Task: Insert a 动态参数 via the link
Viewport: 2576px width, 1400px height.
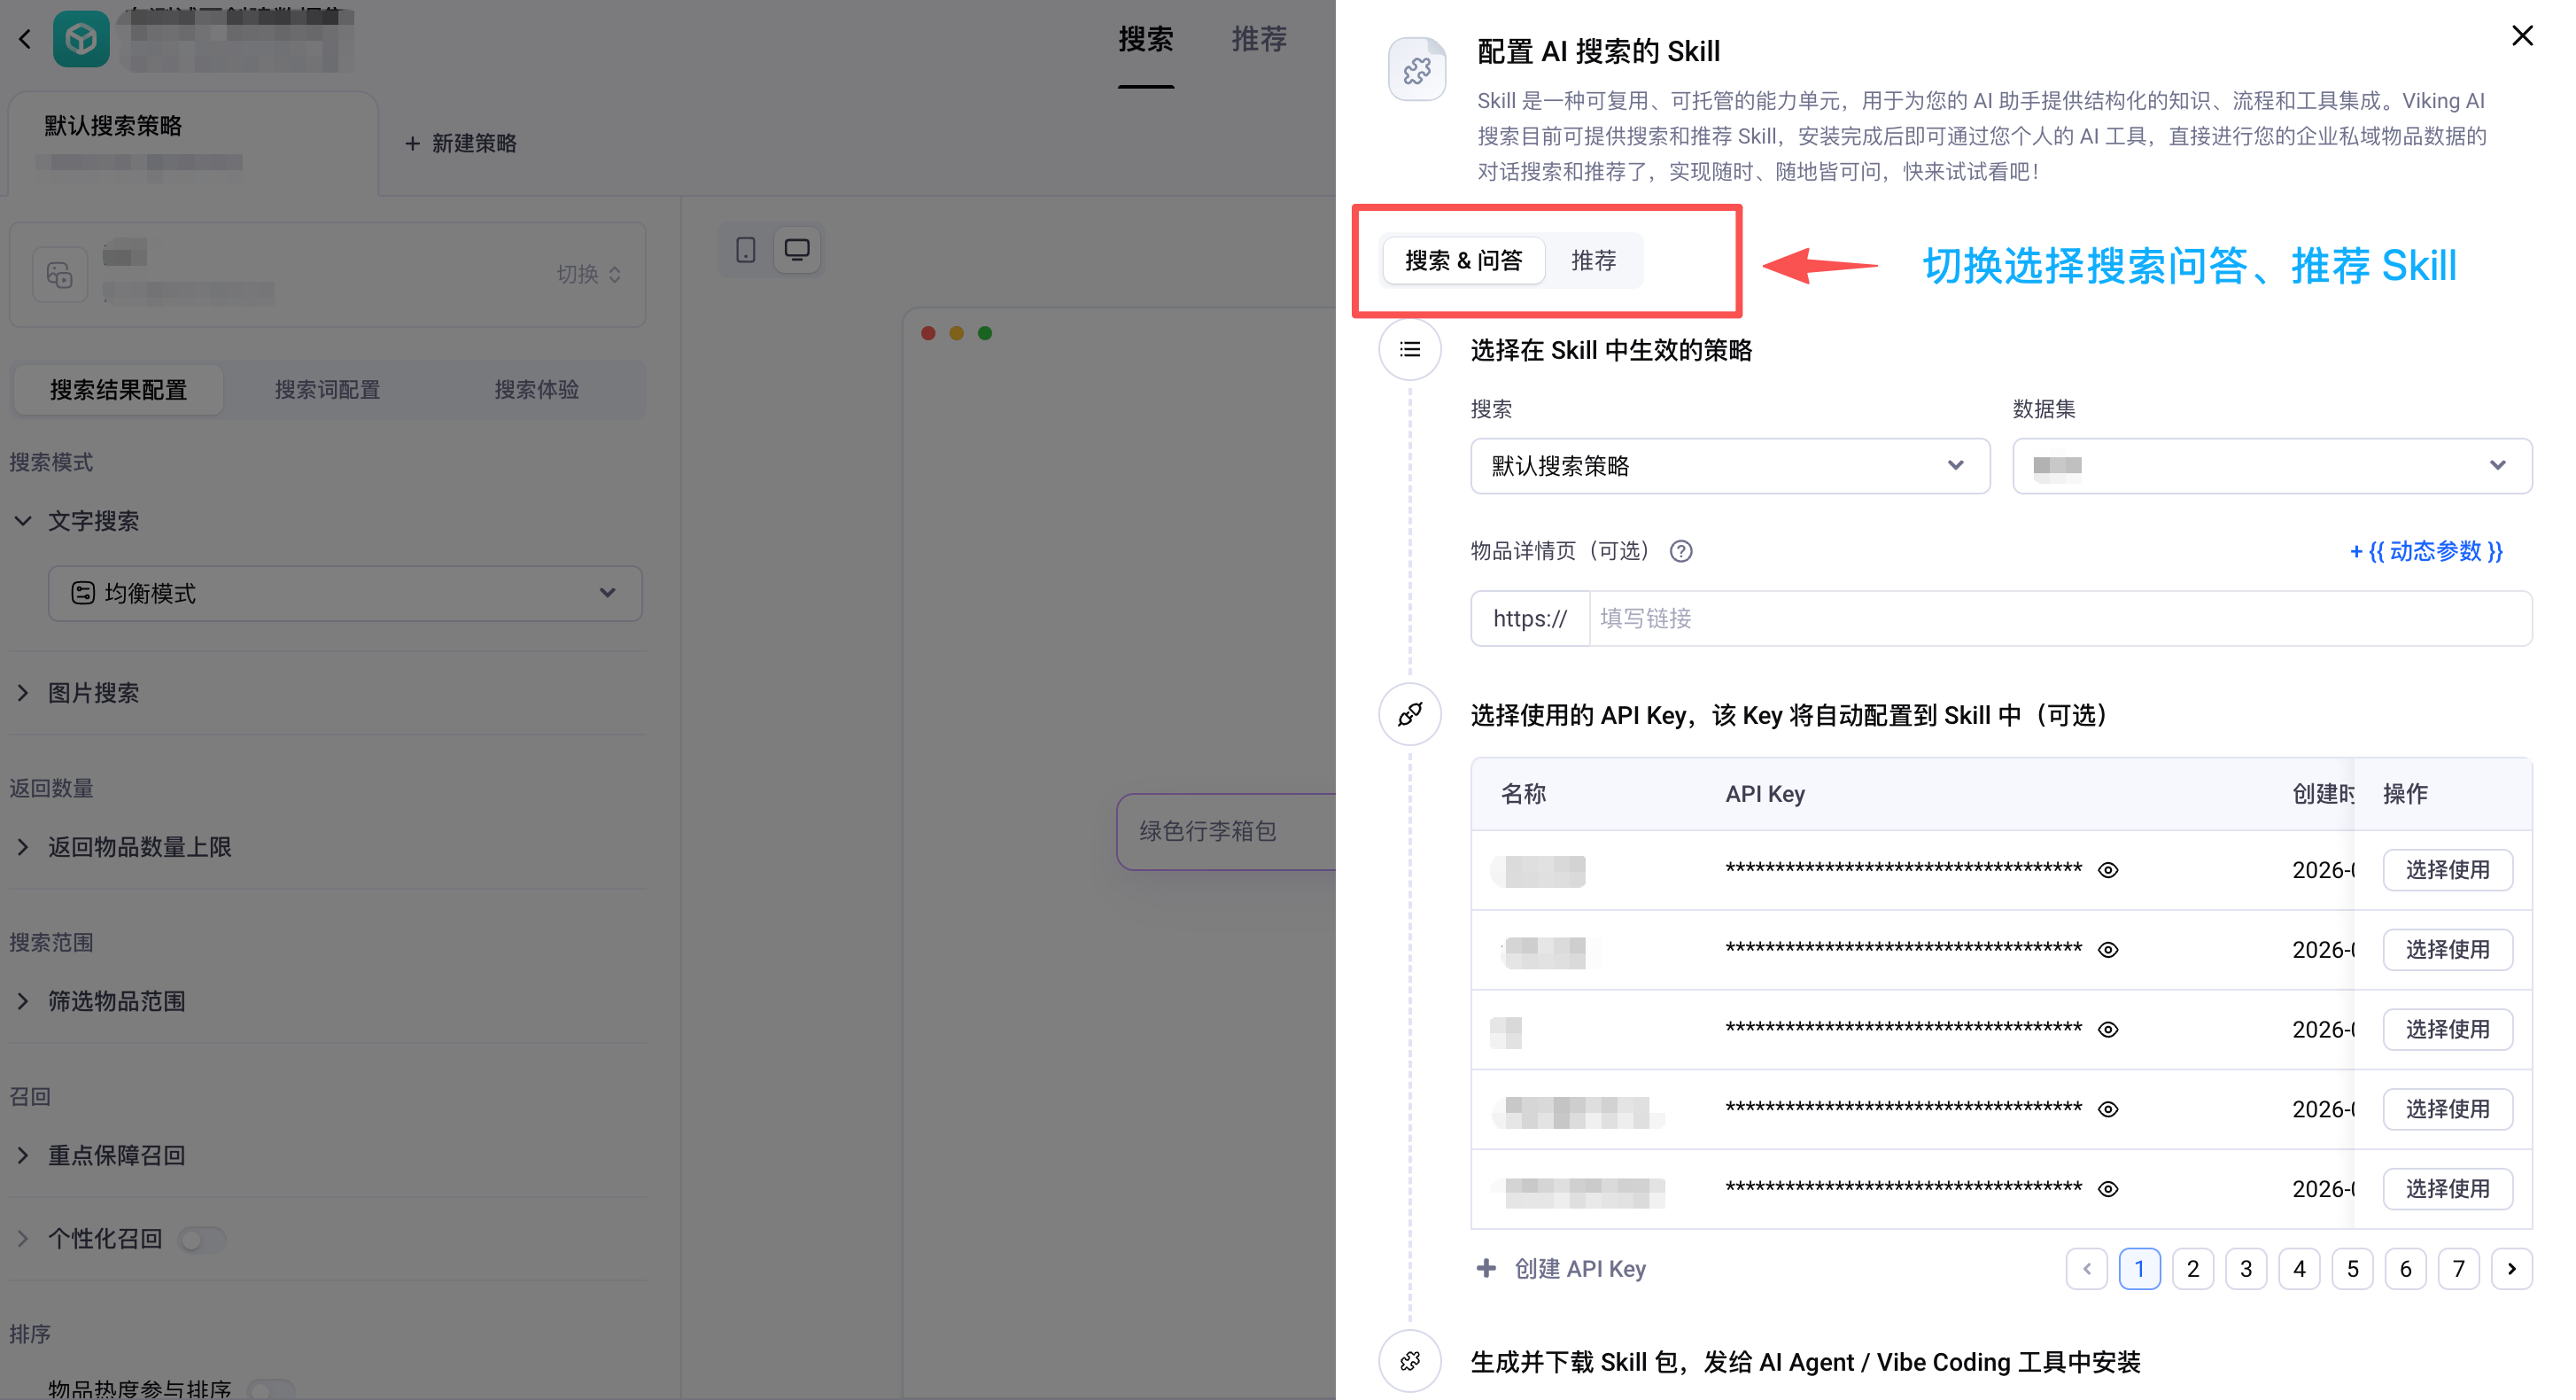Action: (x=2426, y=551)
